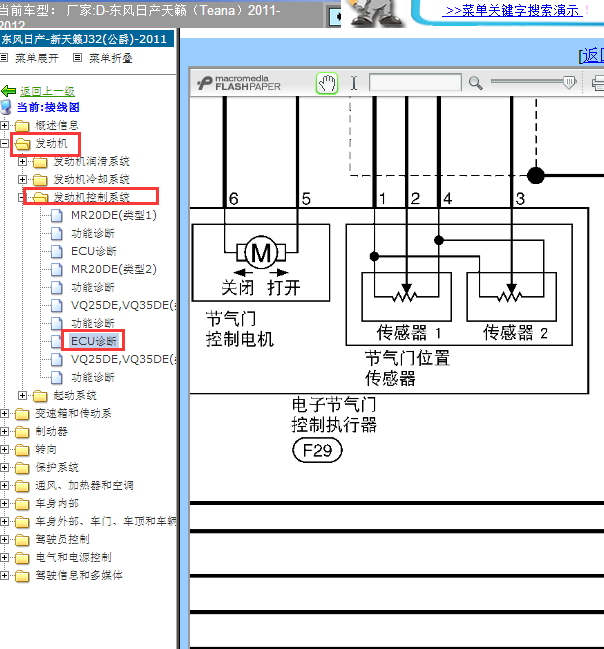The image size is (604, 649).
Task: Click the folder icon for 起动系统
Action: click(40, 396)
